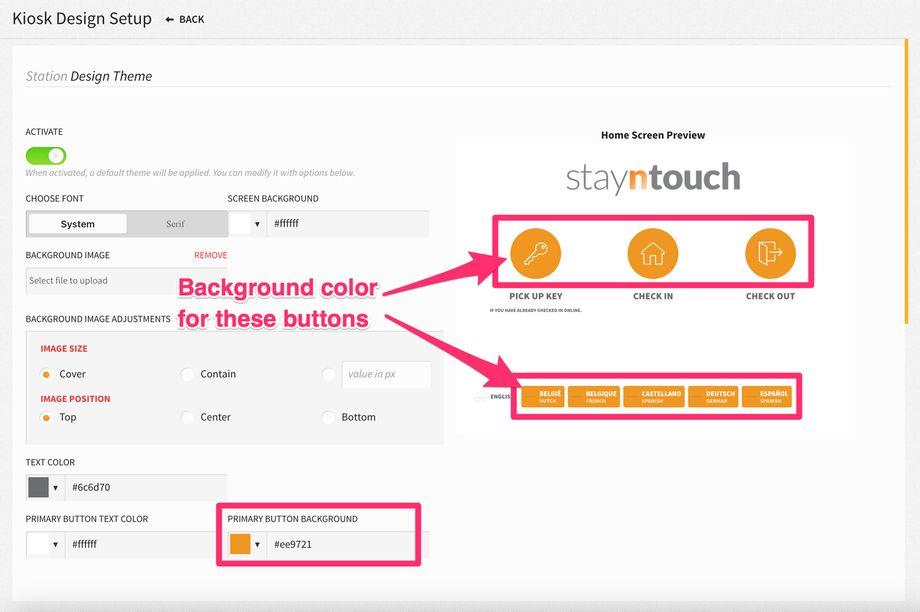Click the Pick Up Key icon
Screen dimensions: 920x612
click(x=535, y=253)
